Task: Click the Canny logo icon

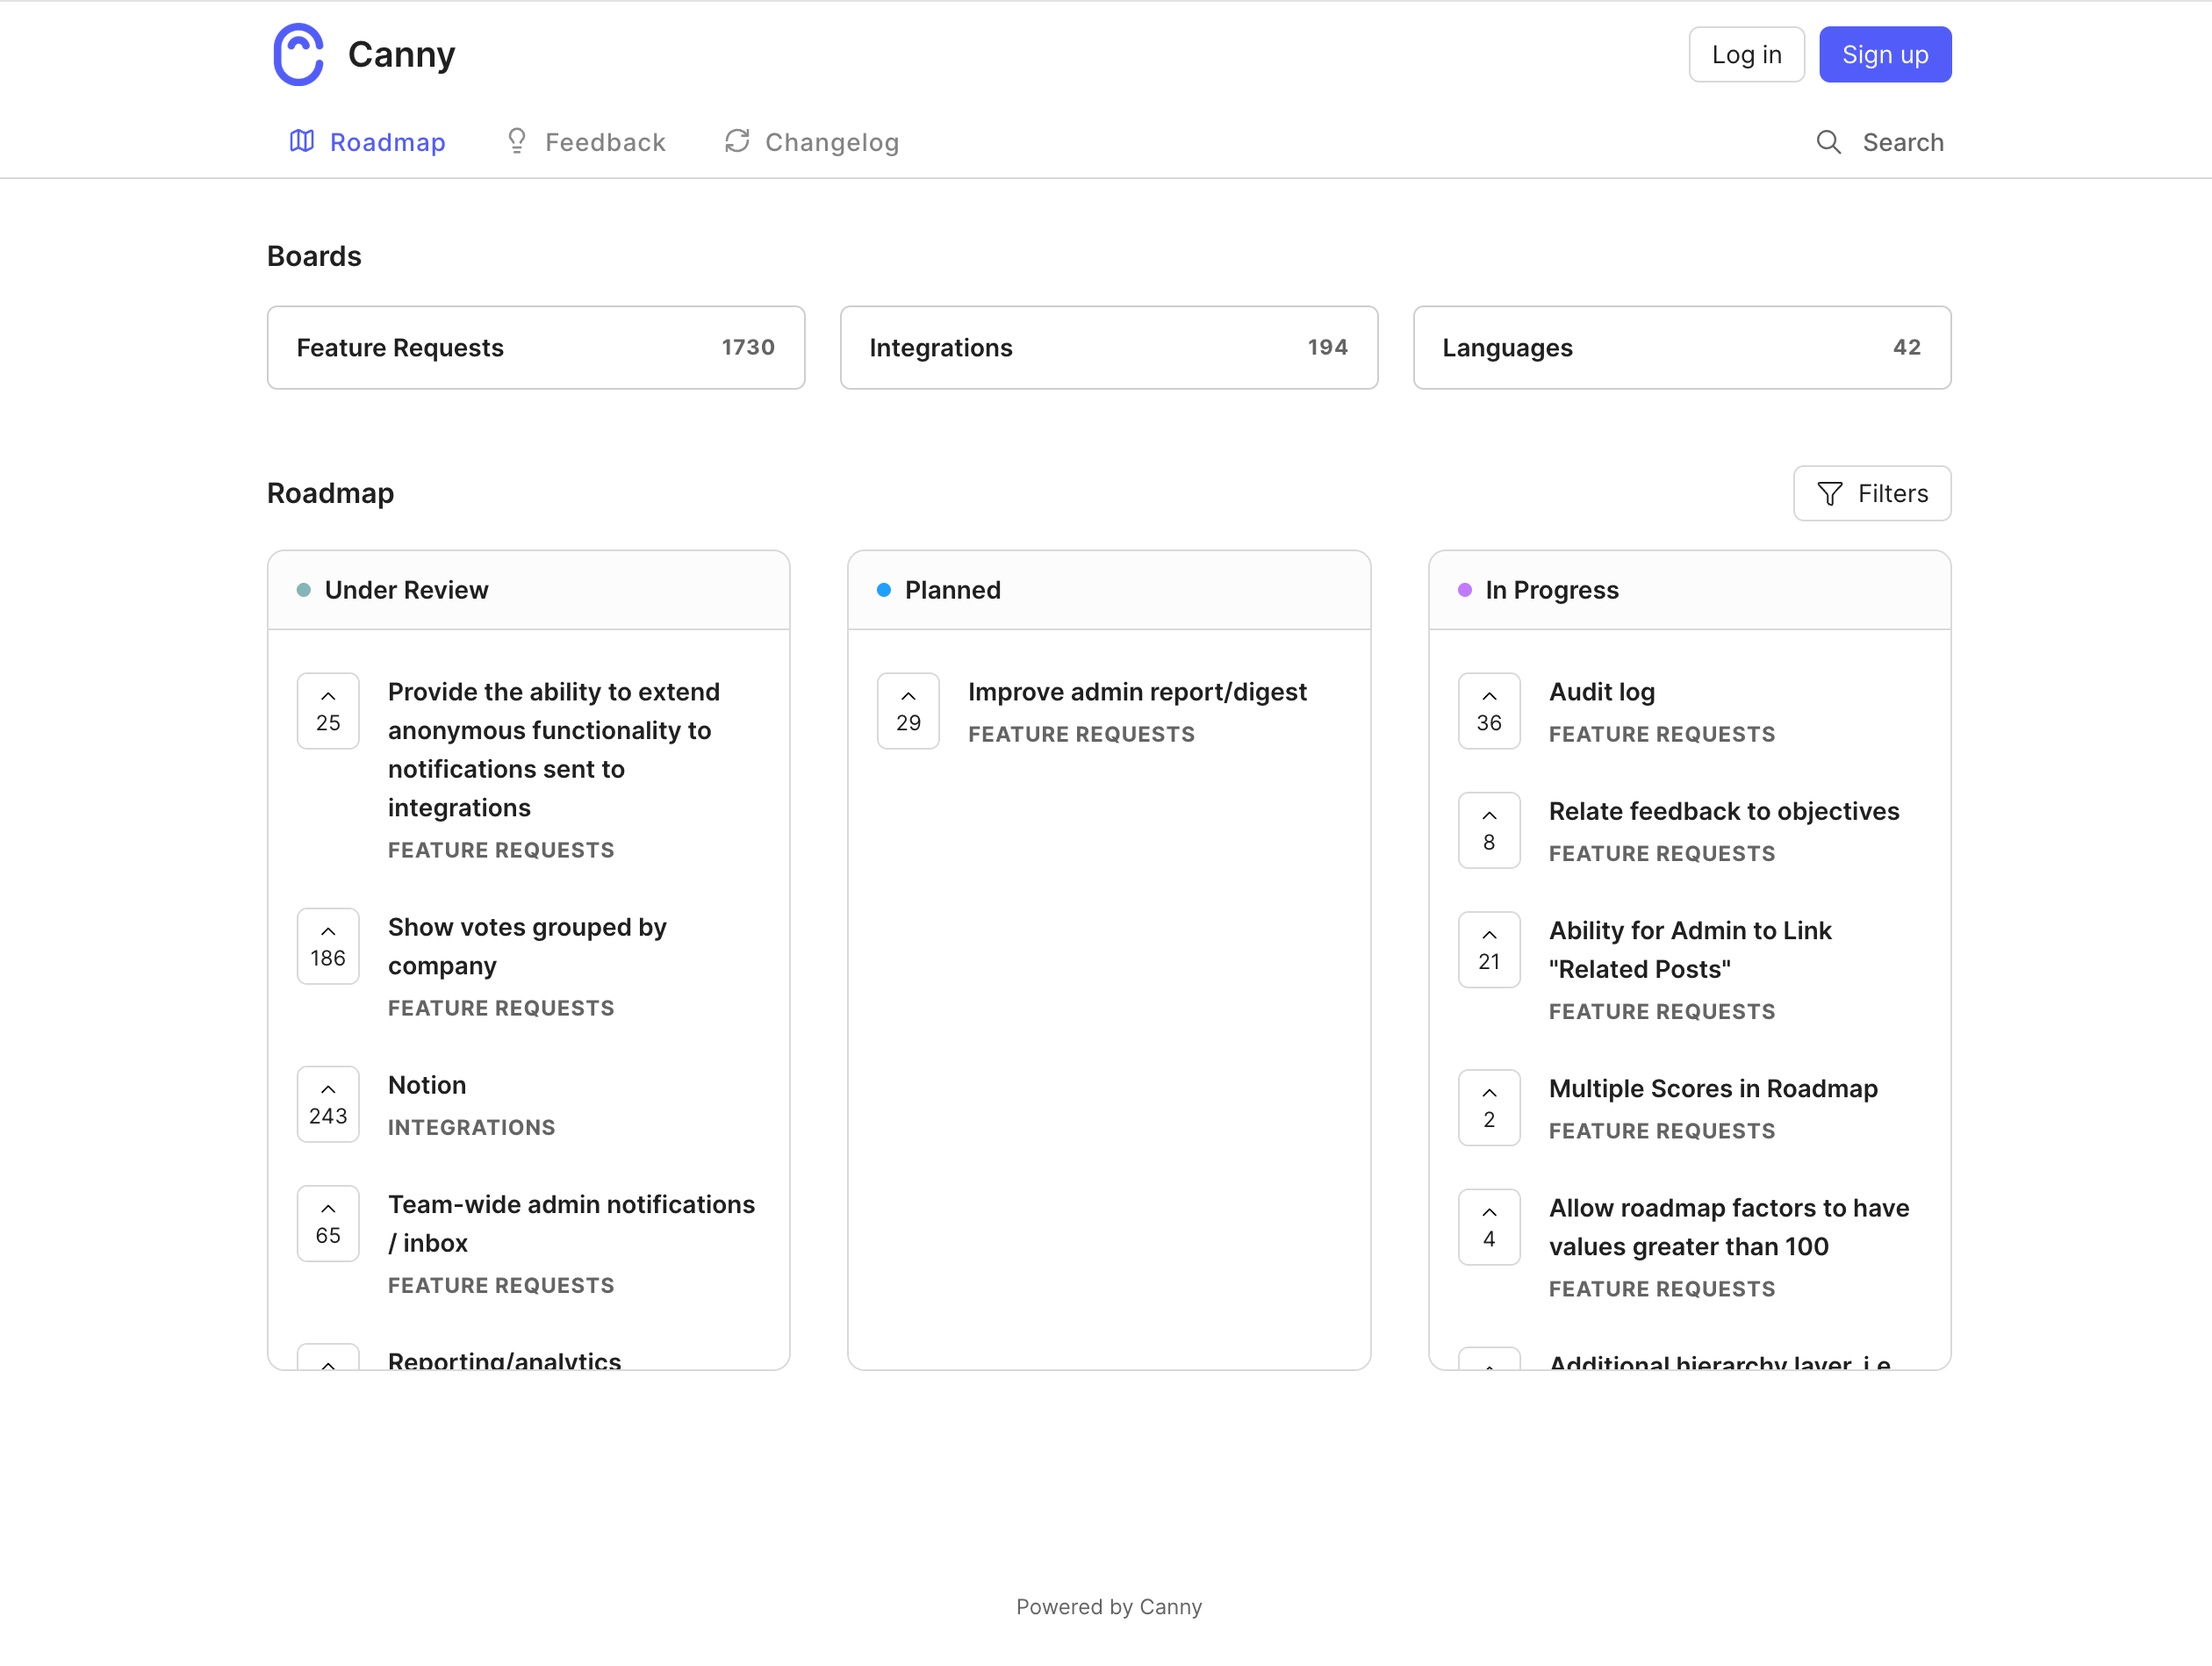Action: (298, 55)
